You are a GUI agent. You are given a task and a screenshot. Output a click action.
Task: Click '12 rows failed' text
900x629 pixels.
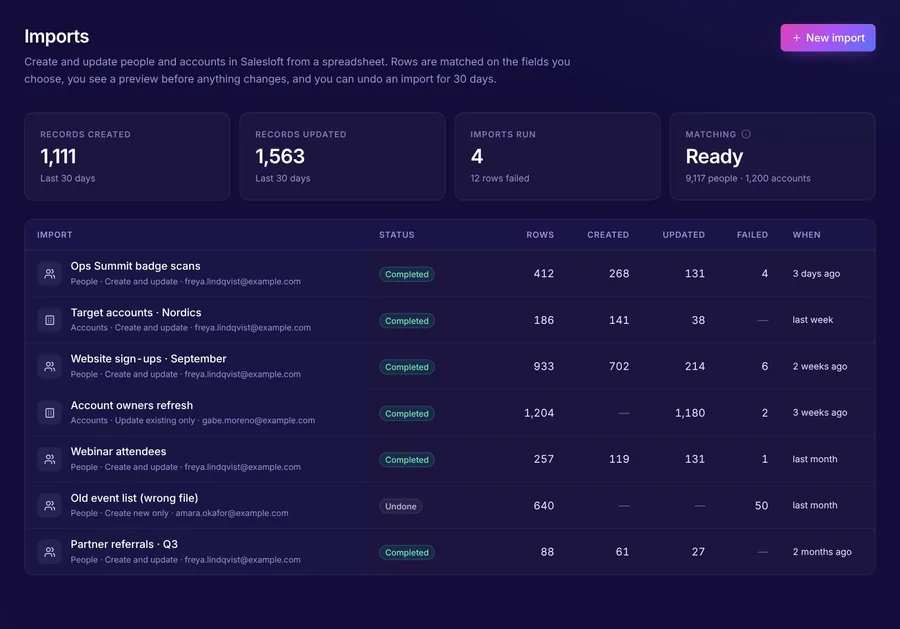[x=500, y=178]
